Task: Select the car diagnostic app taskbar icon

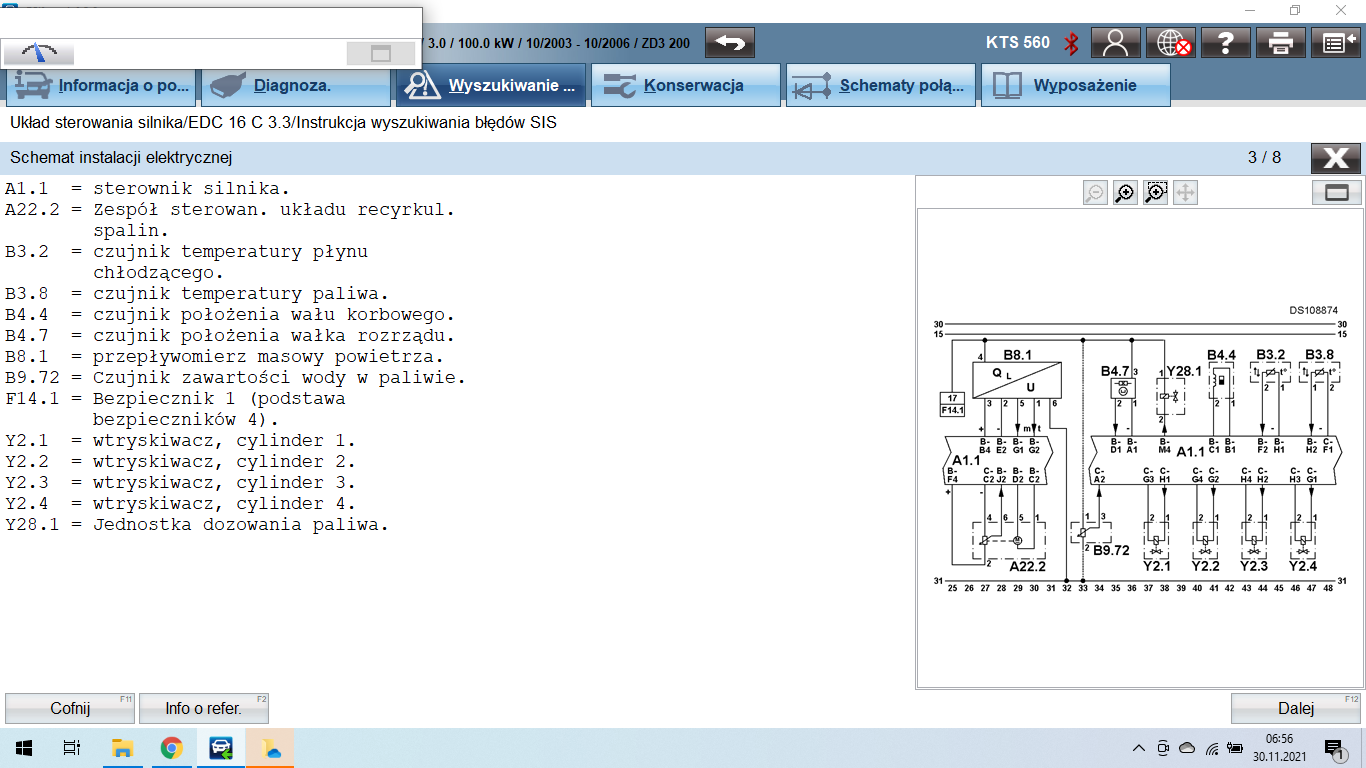Action: point(220,748)
